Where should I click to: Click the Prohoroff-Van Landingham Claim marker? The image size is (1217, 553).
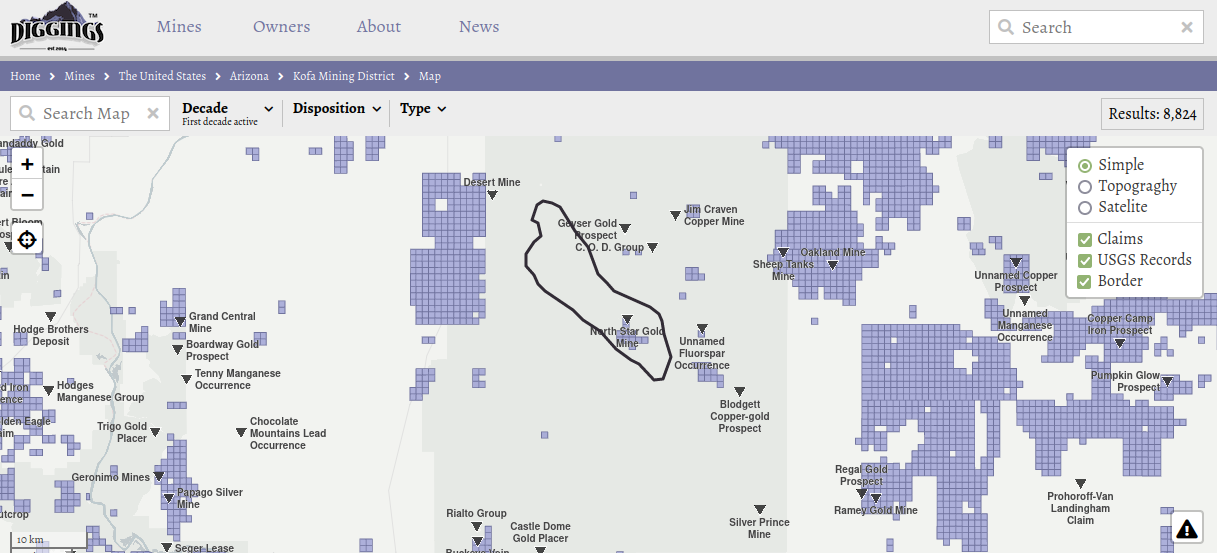pyautogui.click(x=1080, y=484)
